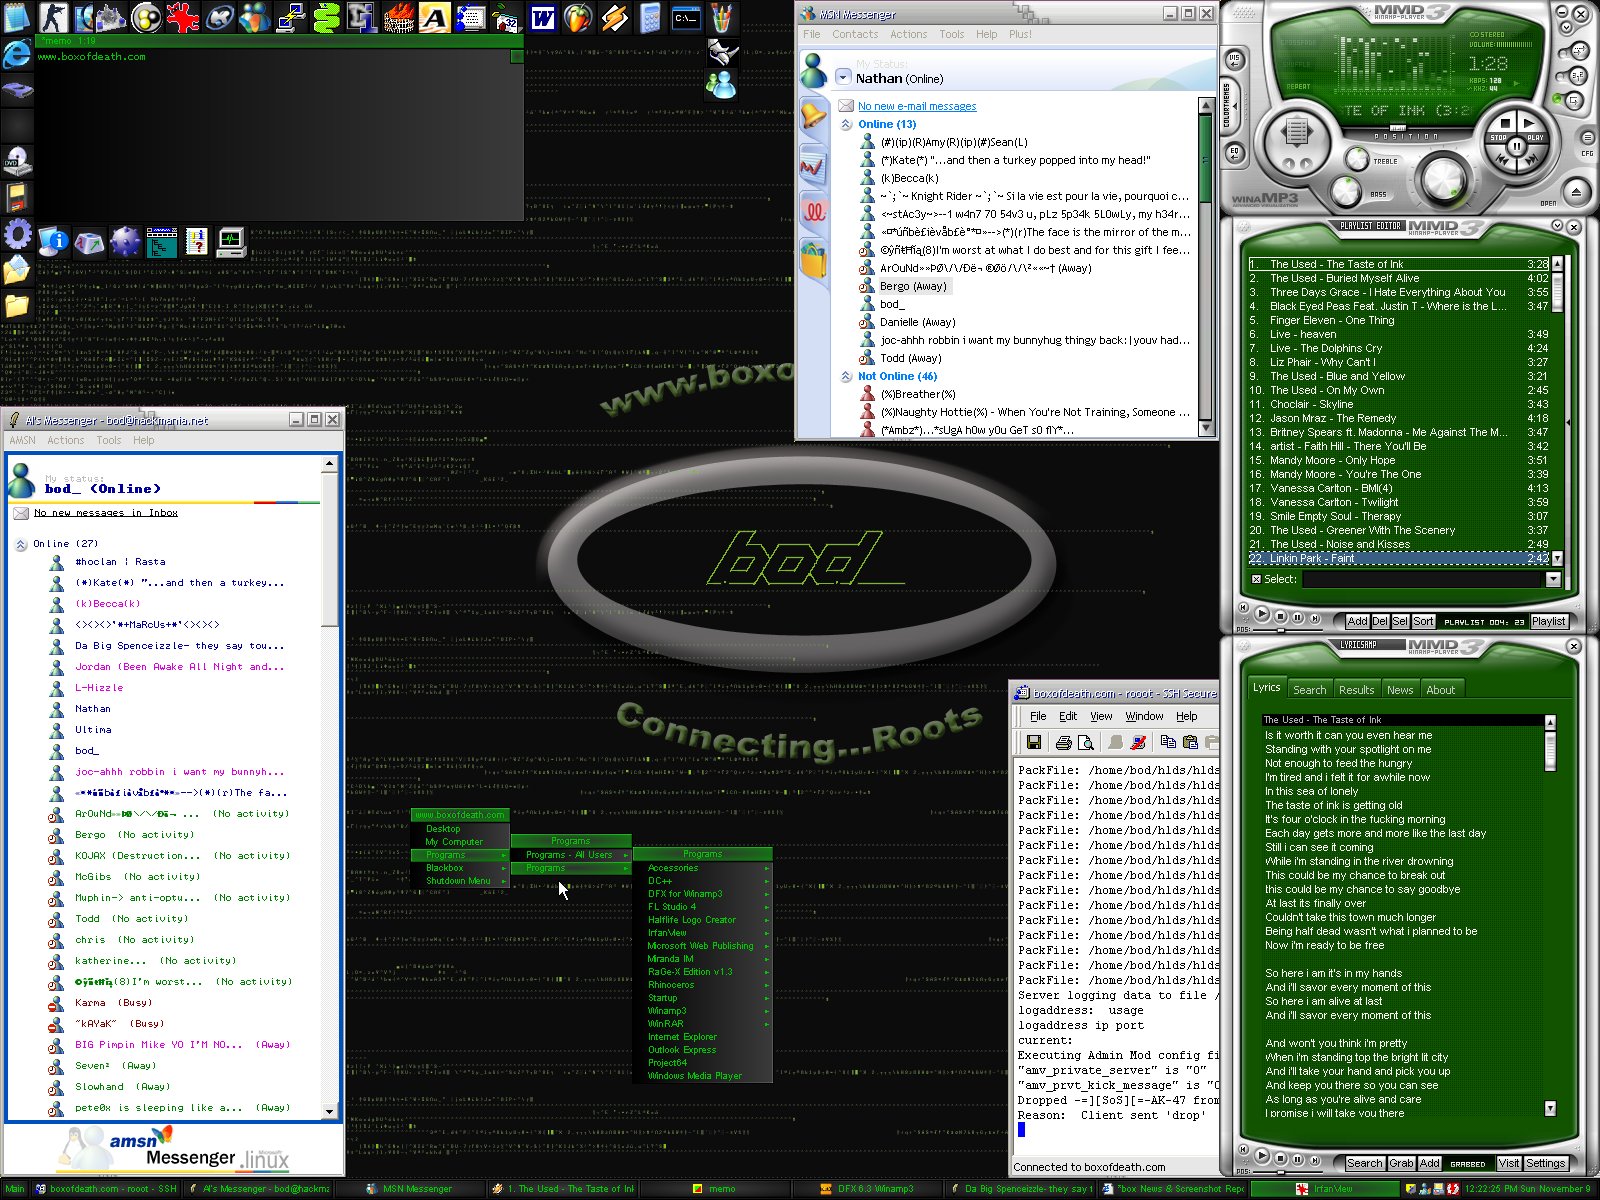Click Settings button in lyrics panel
1600x1200 pixels.
(x=1546, y=1163)
